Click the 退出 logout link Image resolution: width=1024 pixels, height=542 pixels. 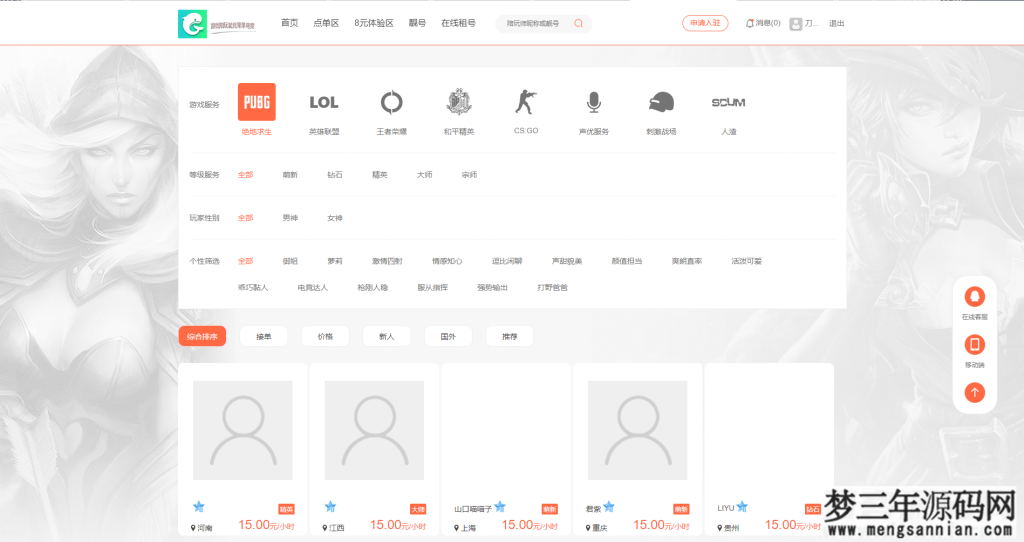coord(837,24)
